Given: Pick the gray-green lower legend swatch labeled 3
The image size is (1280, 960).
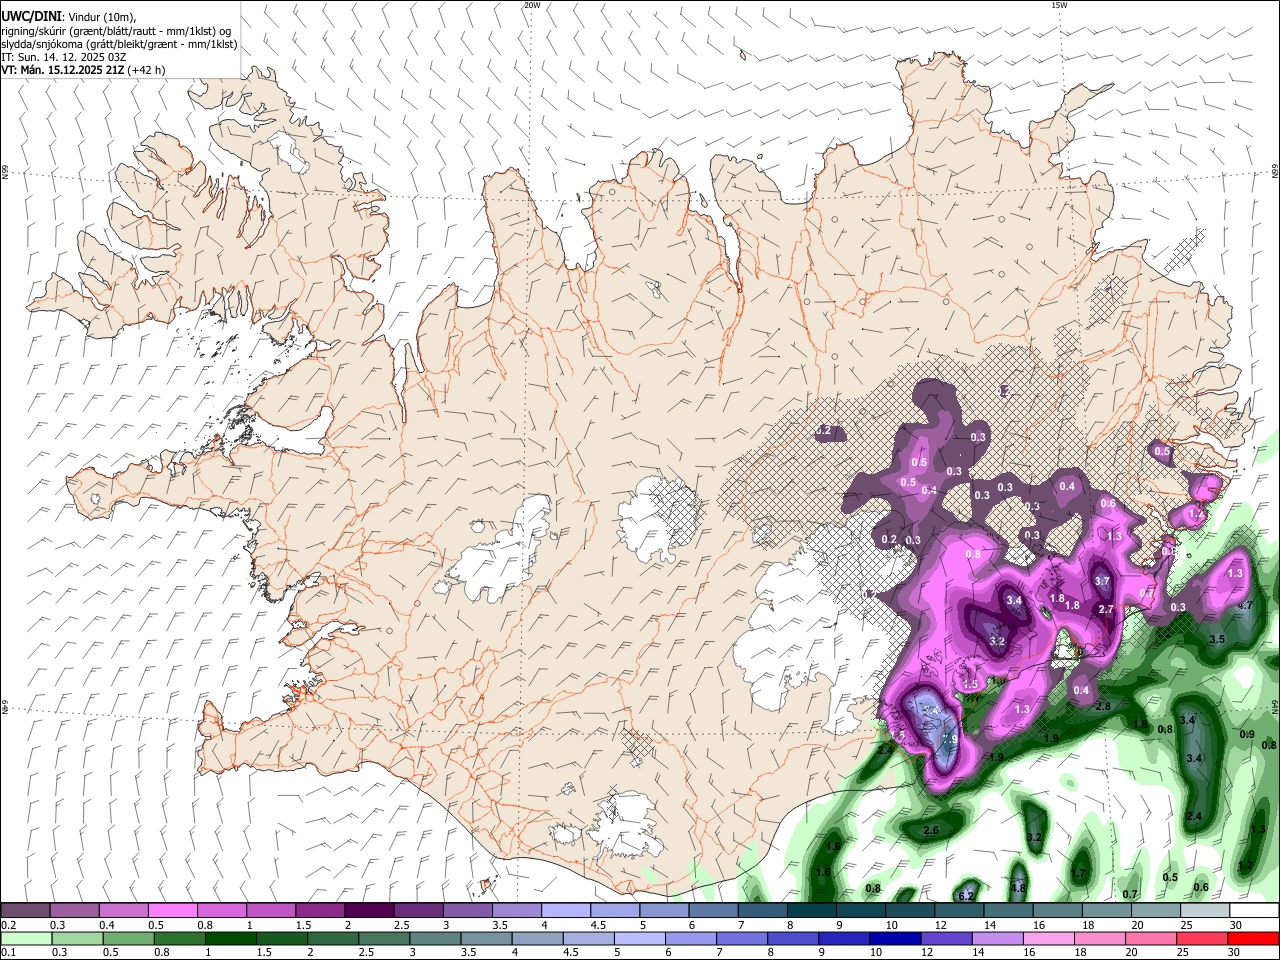Looking at the screenshot, I should point(435,938).
